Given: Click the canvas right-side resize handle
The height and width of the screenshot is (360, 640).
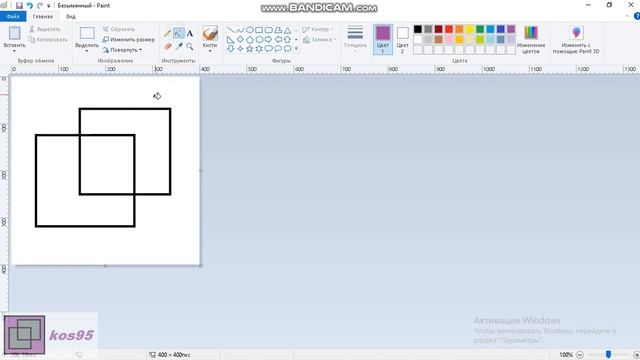Looking at the screenshot, I should click(x=201, y=171).
